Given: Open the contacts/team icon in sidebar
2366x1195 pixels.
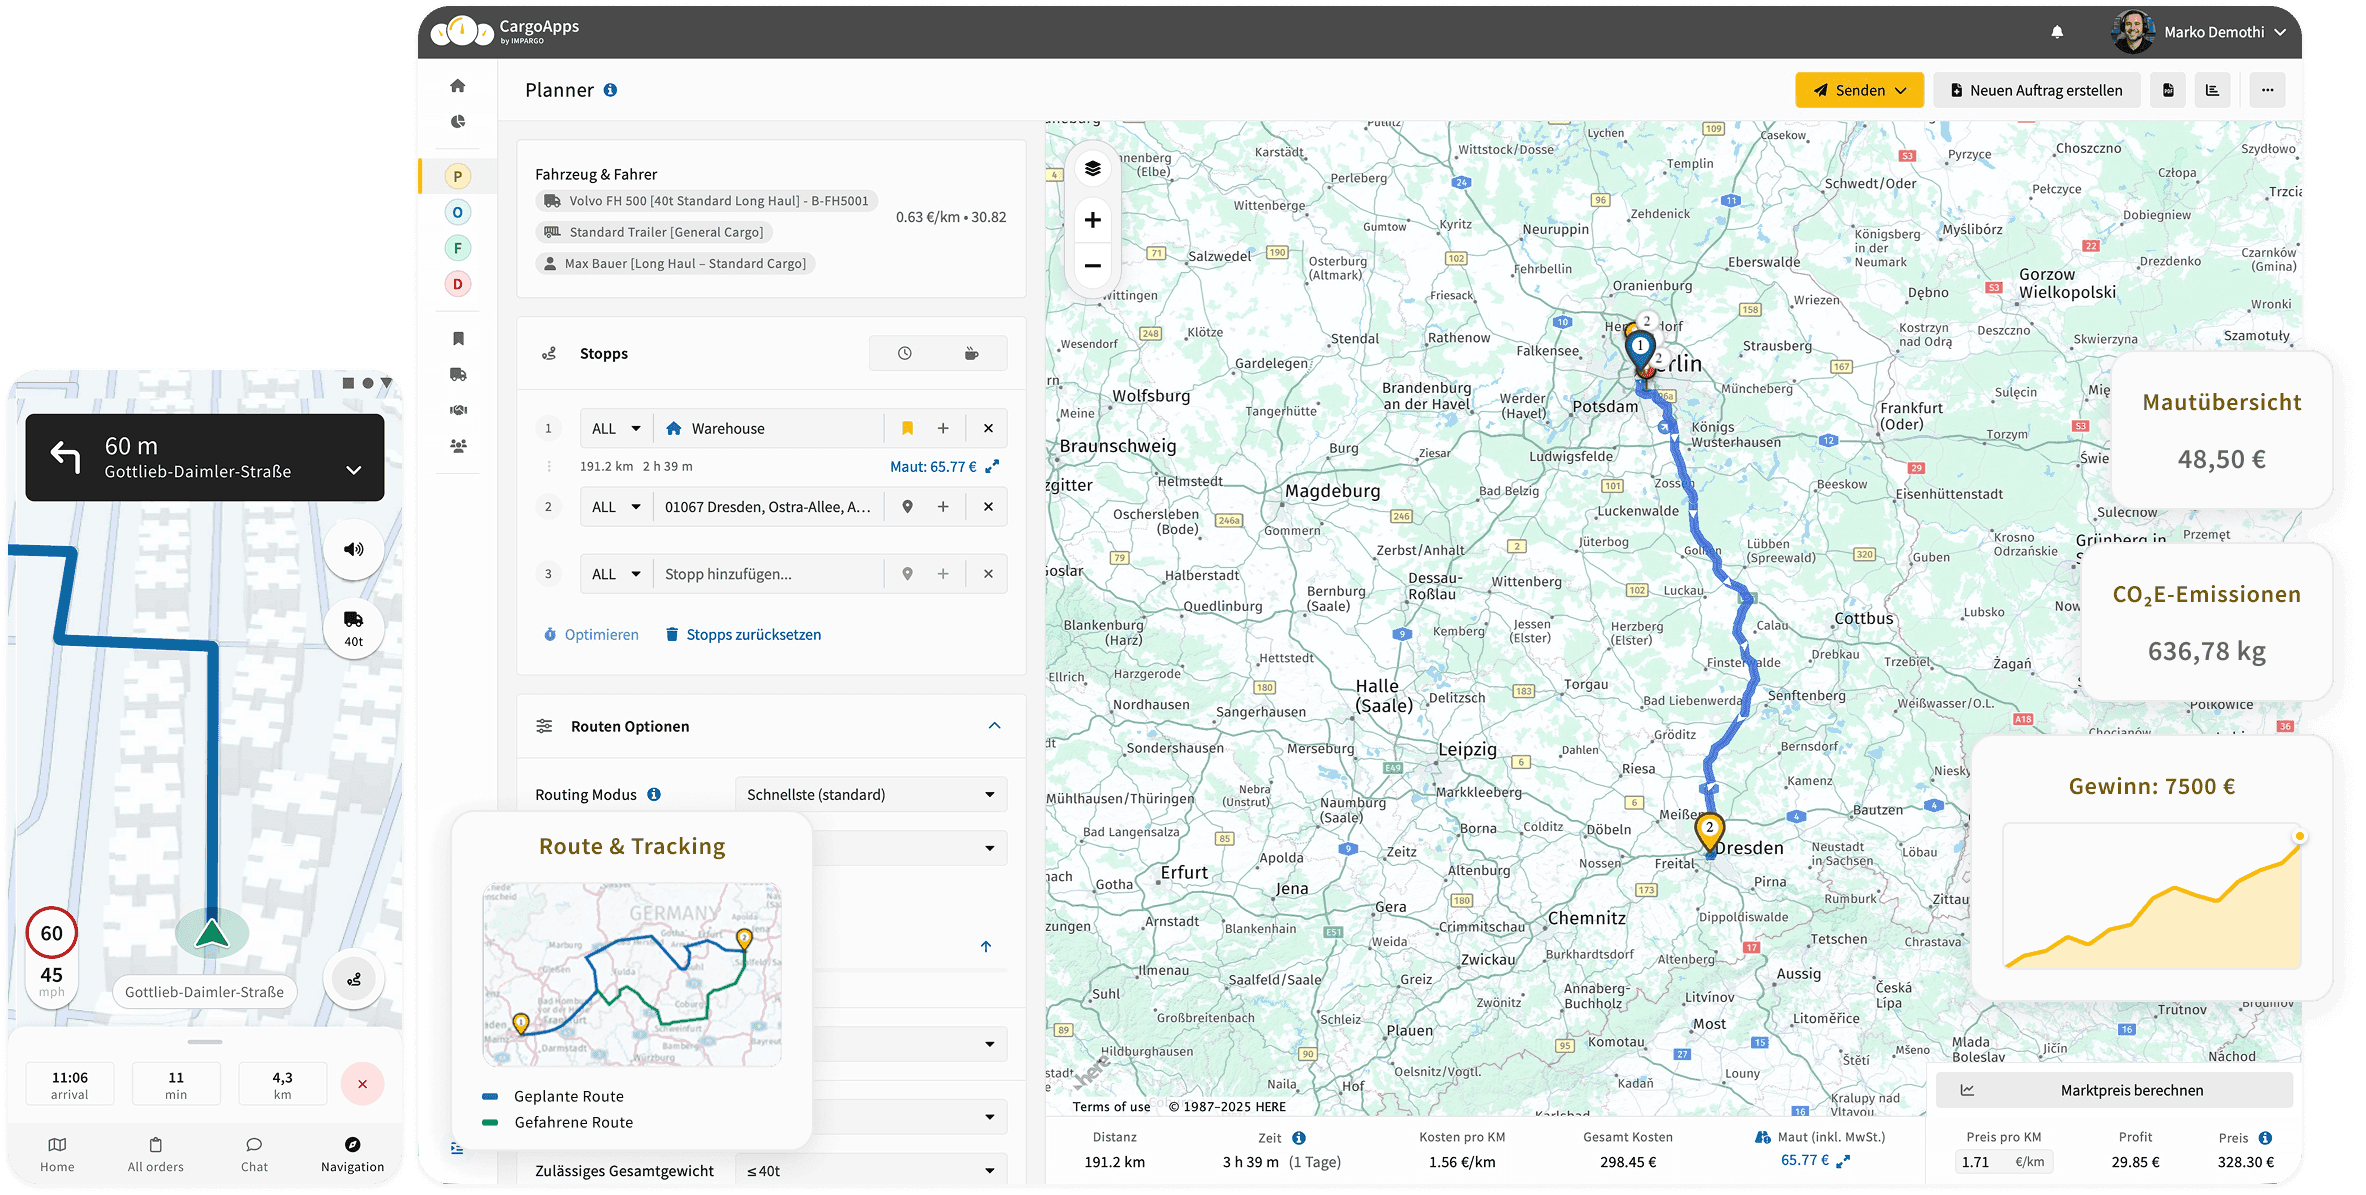Looking at the screenshot, I should (x=458, y=445).
